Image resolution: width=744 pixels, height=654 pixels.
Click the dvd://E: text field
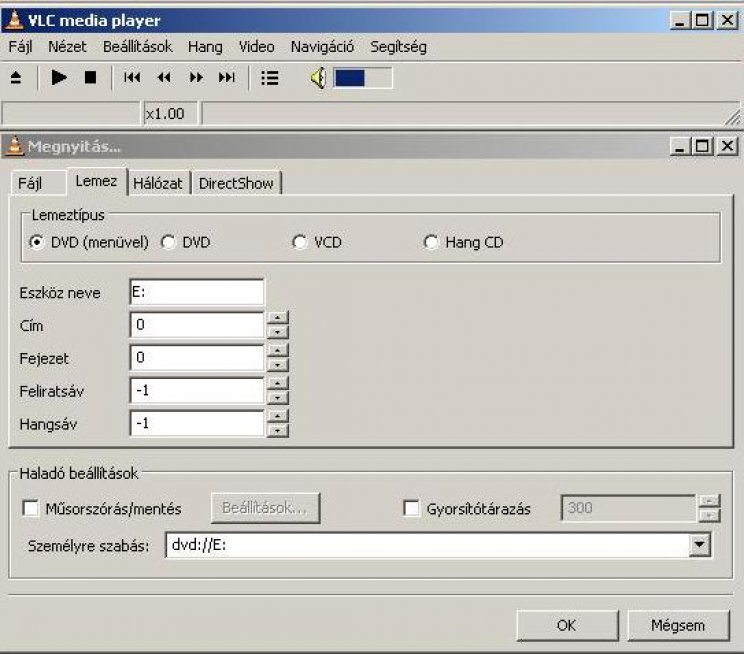427,544
